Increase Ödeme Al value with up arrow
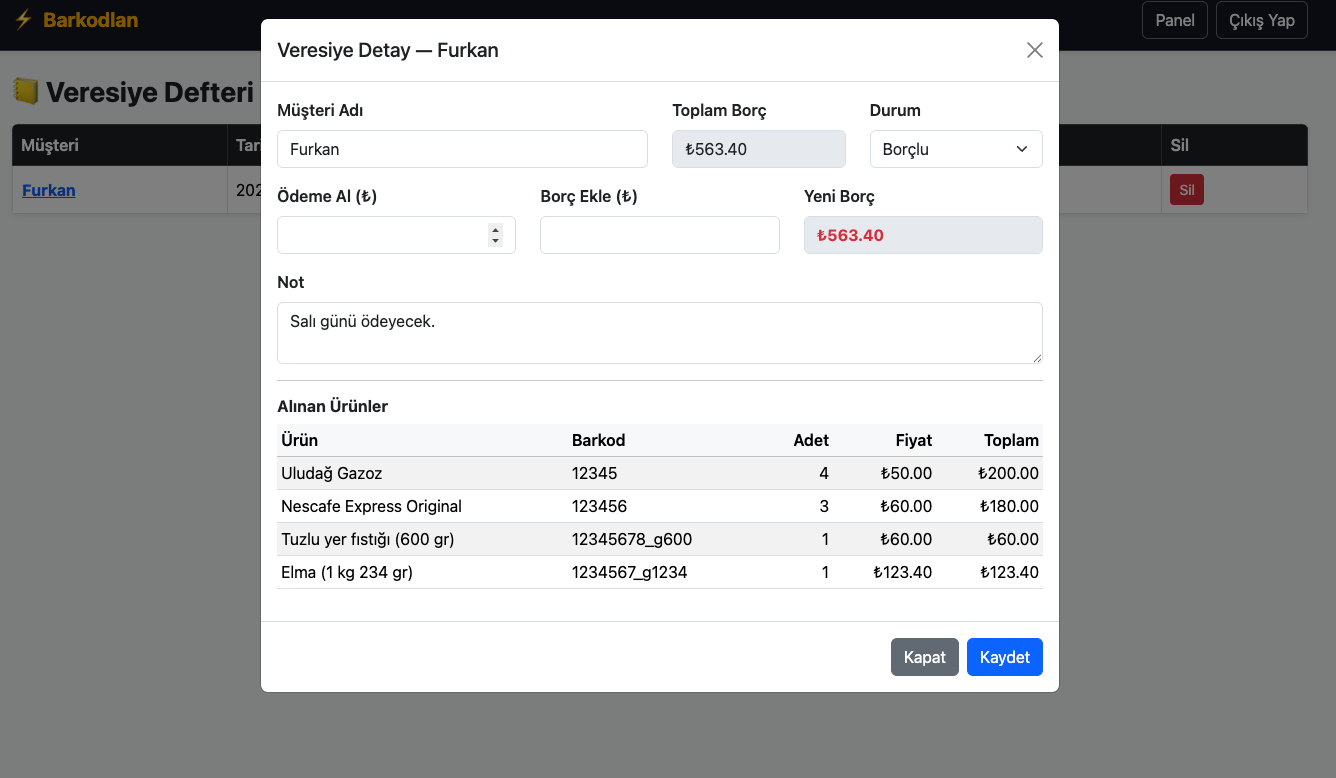 point(495,229)
